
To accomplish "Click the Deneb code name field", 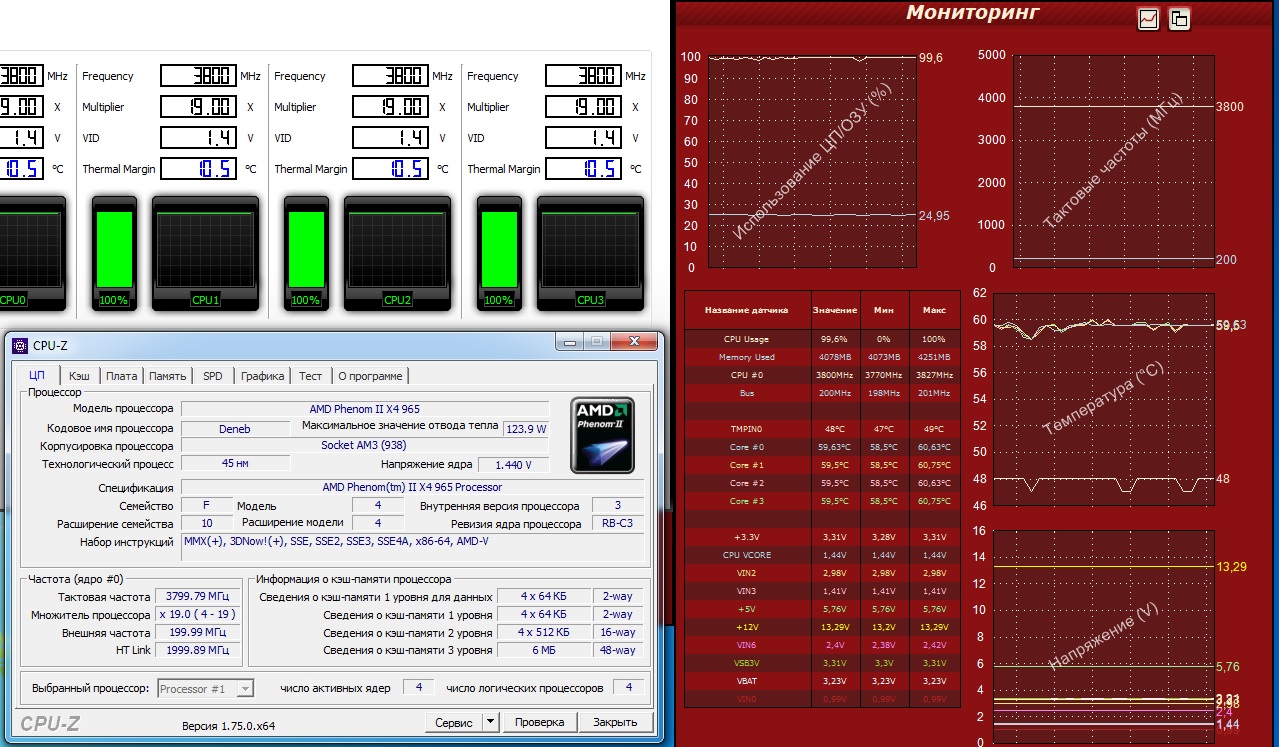I will (x=235, y=429).
